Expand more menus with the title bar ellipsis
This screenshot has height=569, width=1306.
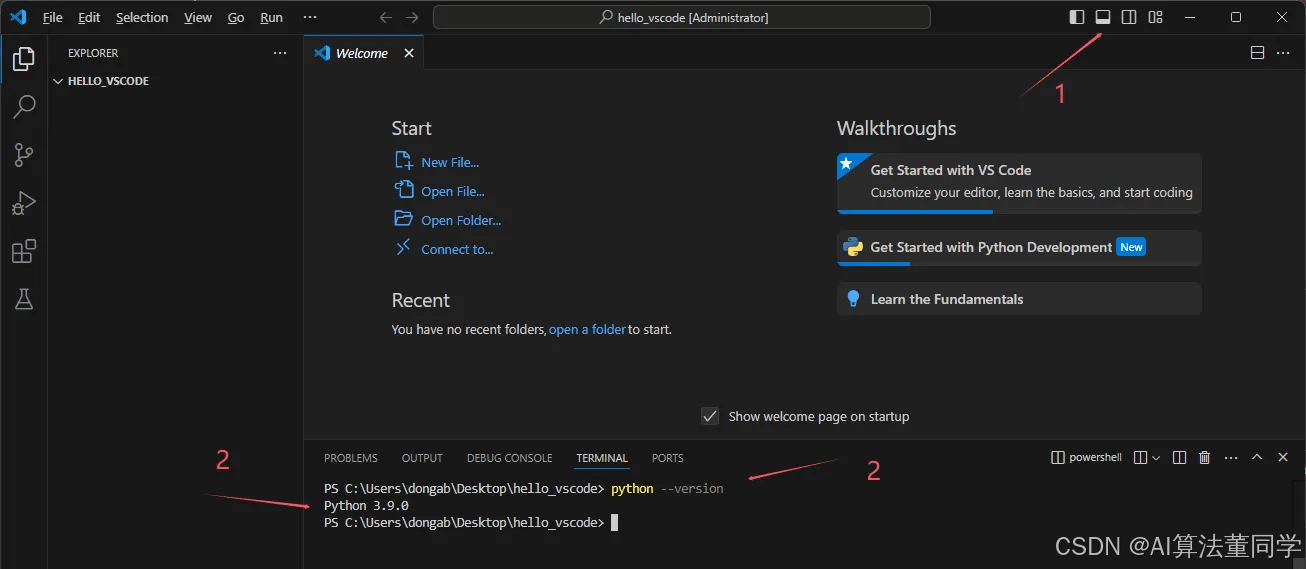309,17
